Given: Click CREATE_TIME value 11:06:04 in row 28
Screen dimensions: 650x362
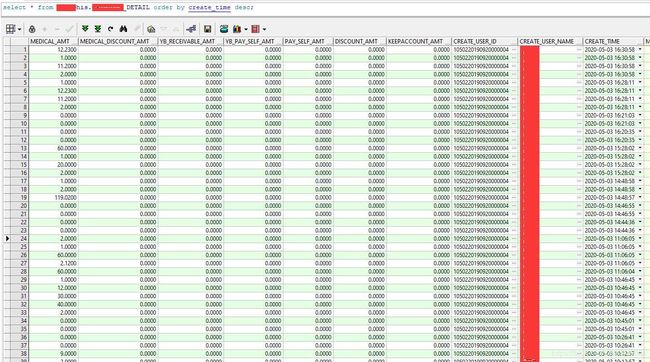Looking at the screenshot, I should click(610, 272).
